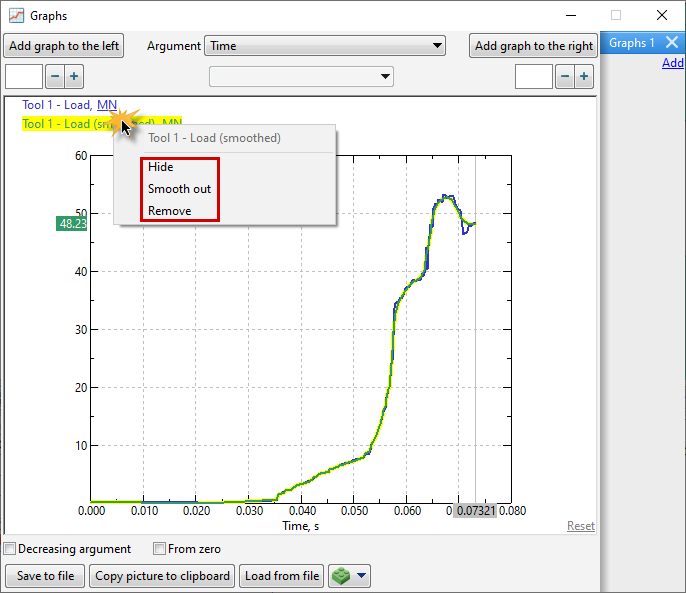Click the right minus stepper button
Image resolution: width=686 pixels, height=593 pixels.
(564, 77)
